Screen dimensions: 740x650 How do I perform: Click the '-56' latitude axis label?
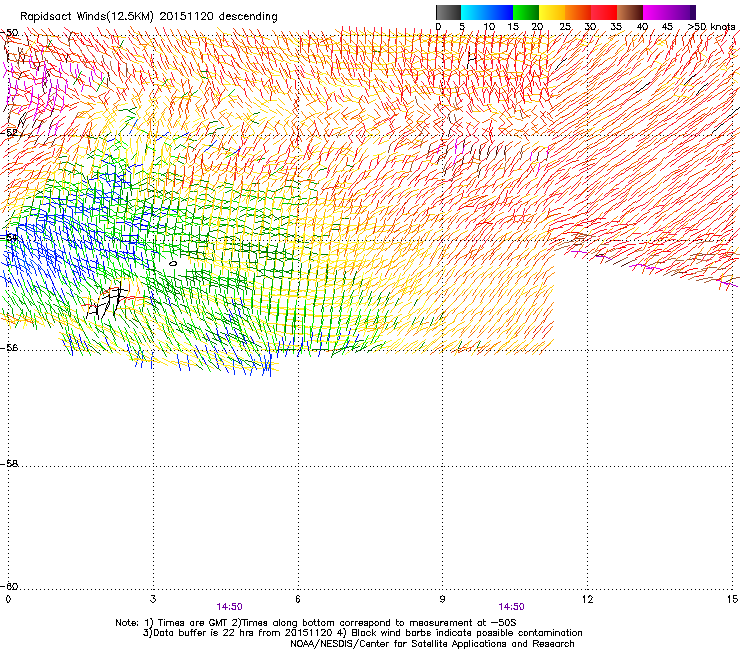click(x=9, y=347)
